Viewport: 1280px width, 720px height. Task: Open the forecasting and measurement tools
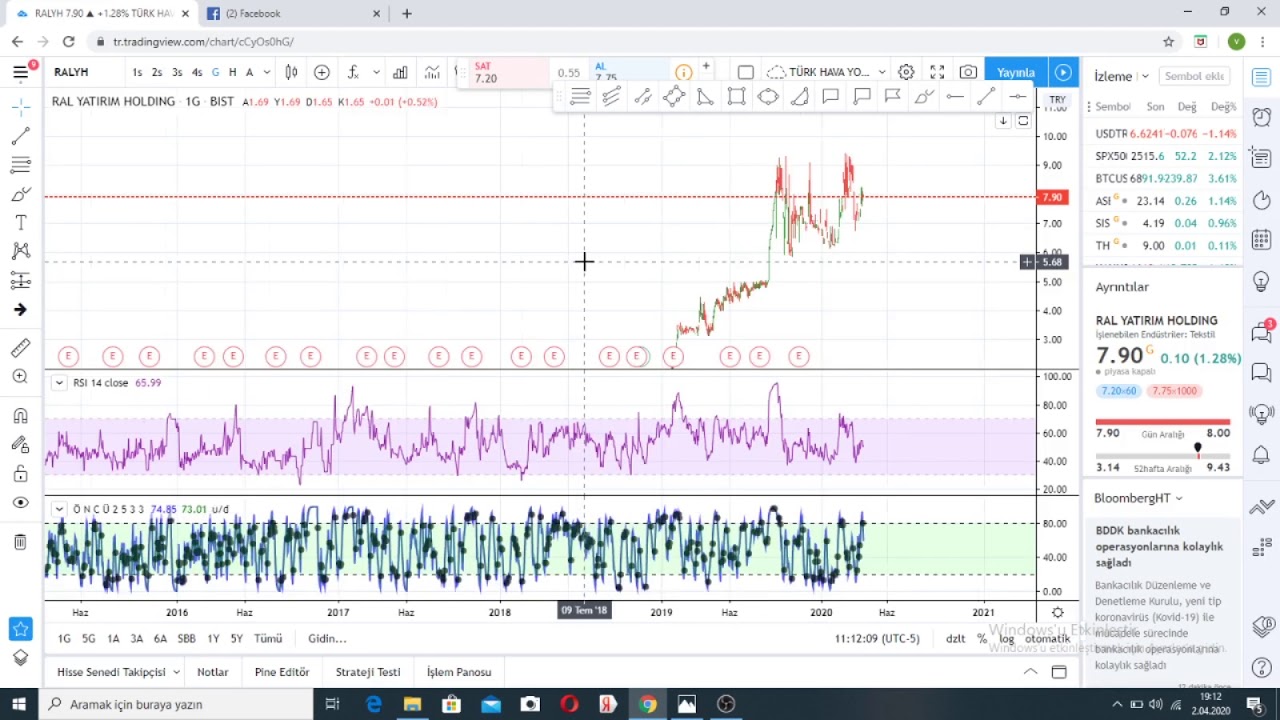tap(20, 280)
